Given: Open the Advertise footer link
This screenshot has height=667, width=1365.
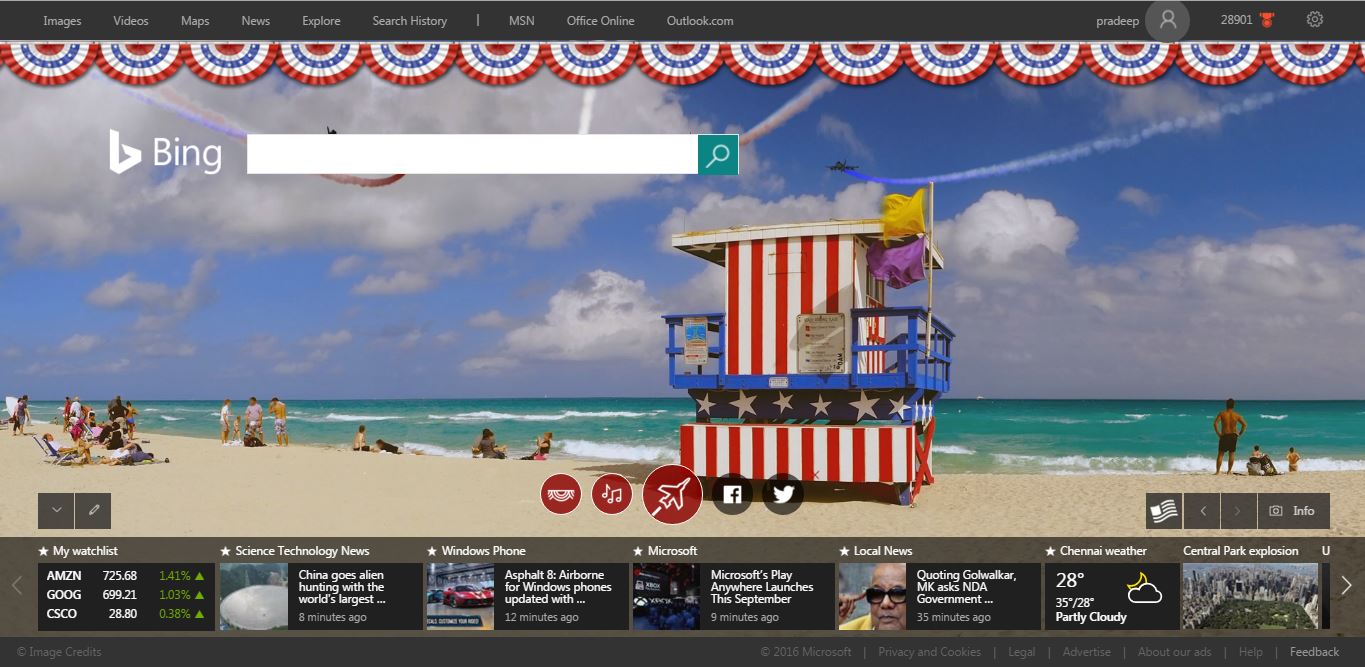Looking at the screenshot, I should coord(1087,652).
